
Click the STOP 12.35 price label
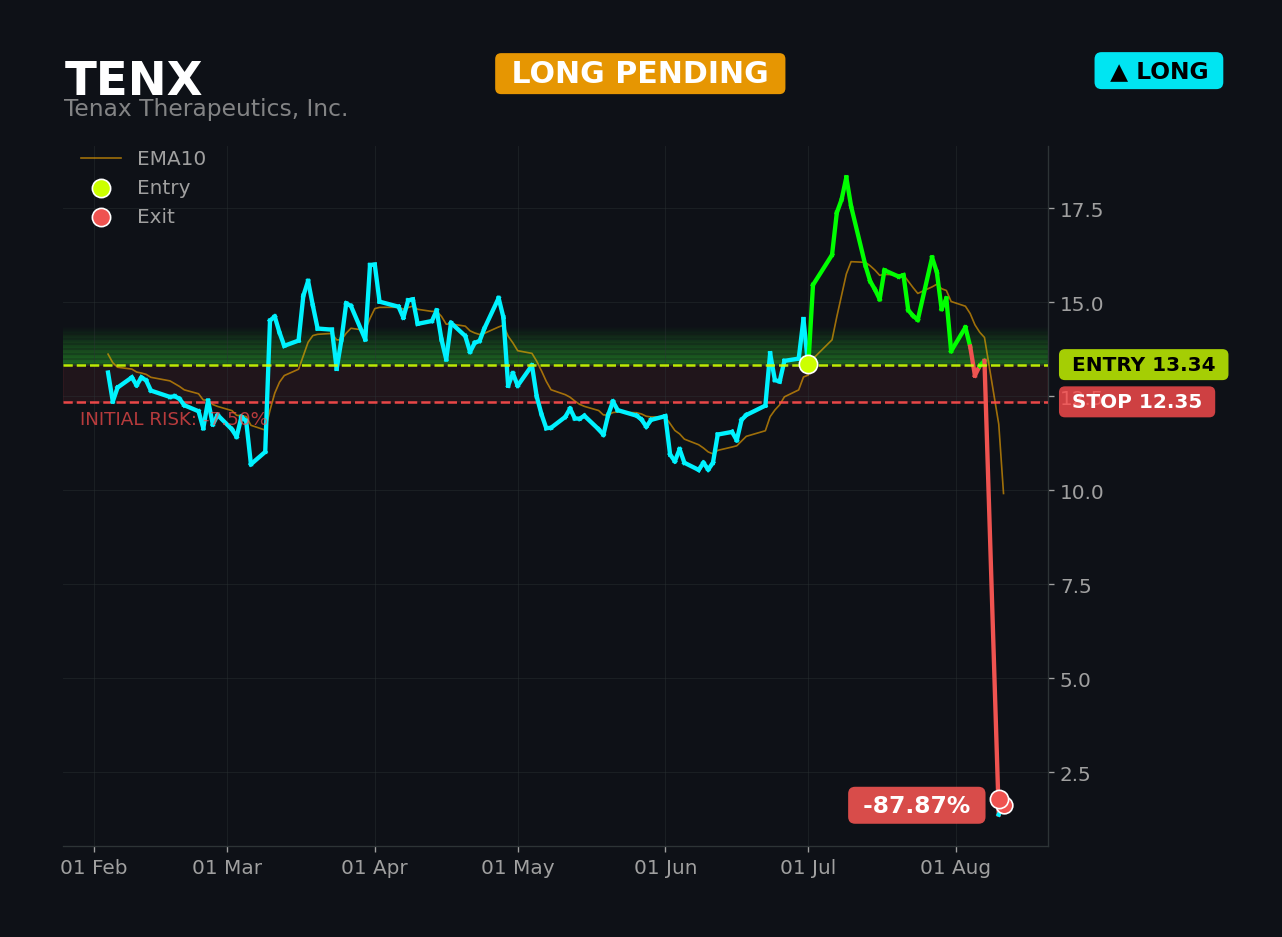[1137, 402]
